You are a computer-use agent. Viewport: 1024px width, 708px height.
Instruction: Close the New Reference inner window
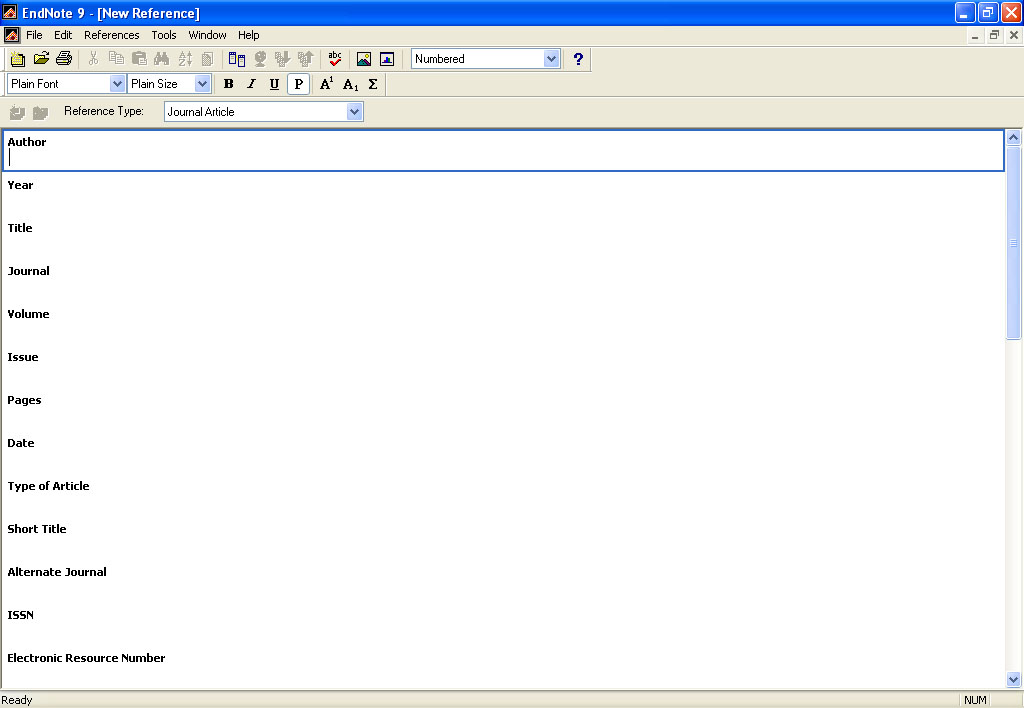1014,35
